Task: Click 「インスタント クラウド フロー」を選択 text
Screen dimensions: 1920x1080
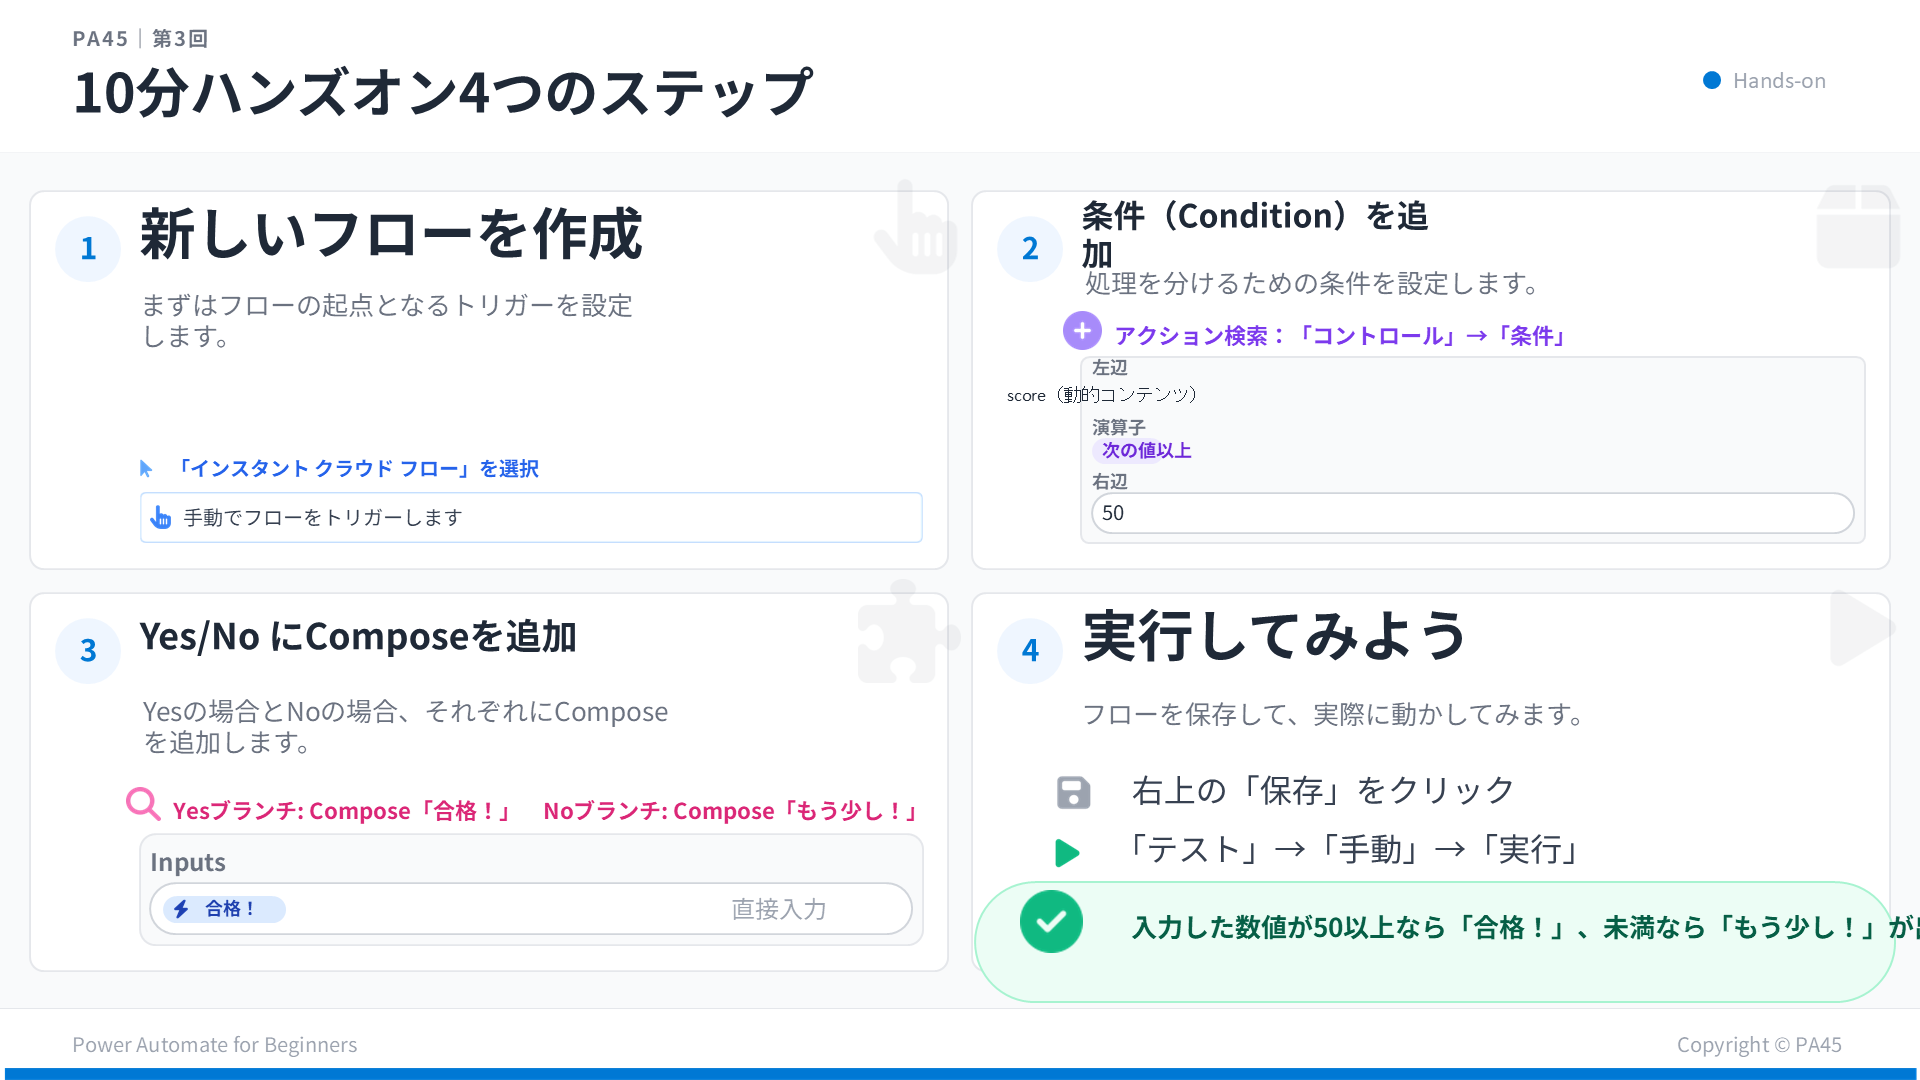Action: [356, 468]
